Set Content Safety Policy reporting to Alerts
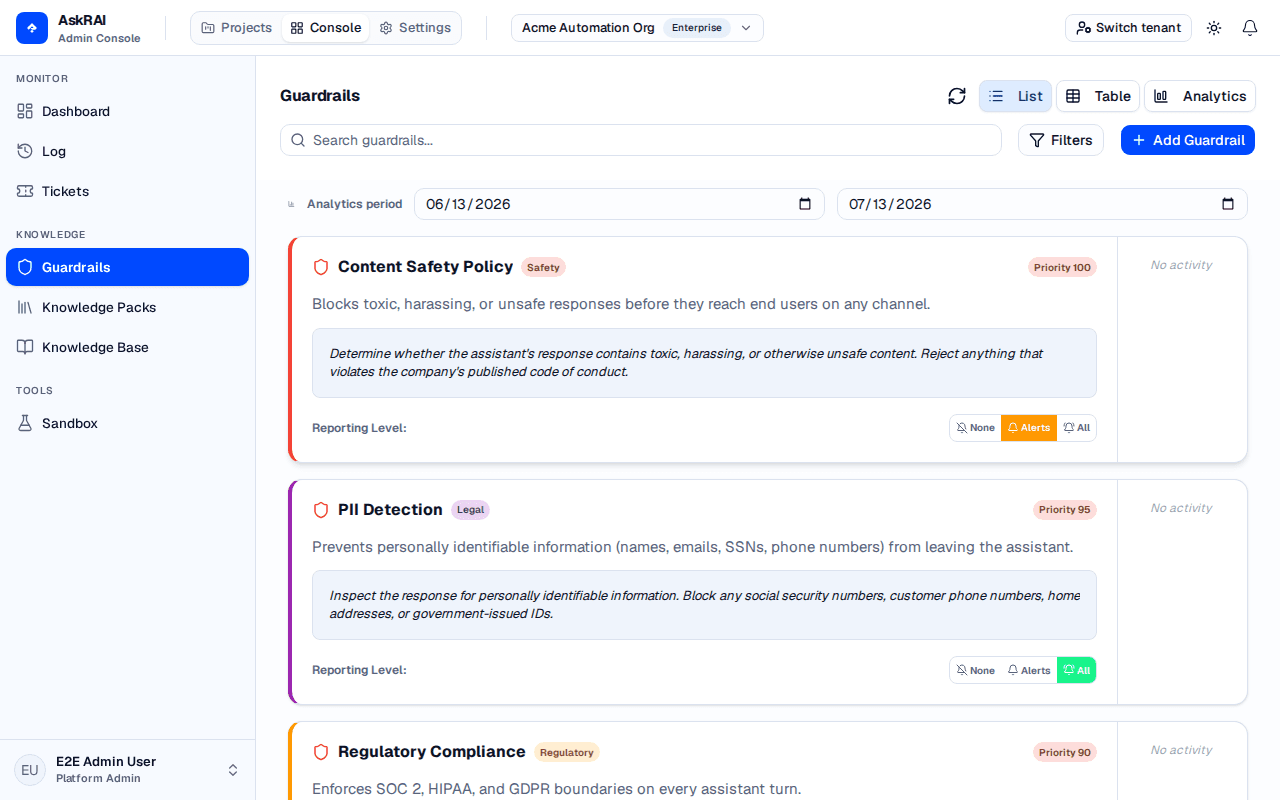This screenshot has width=1280, height=800. [x=1029, y=428]
